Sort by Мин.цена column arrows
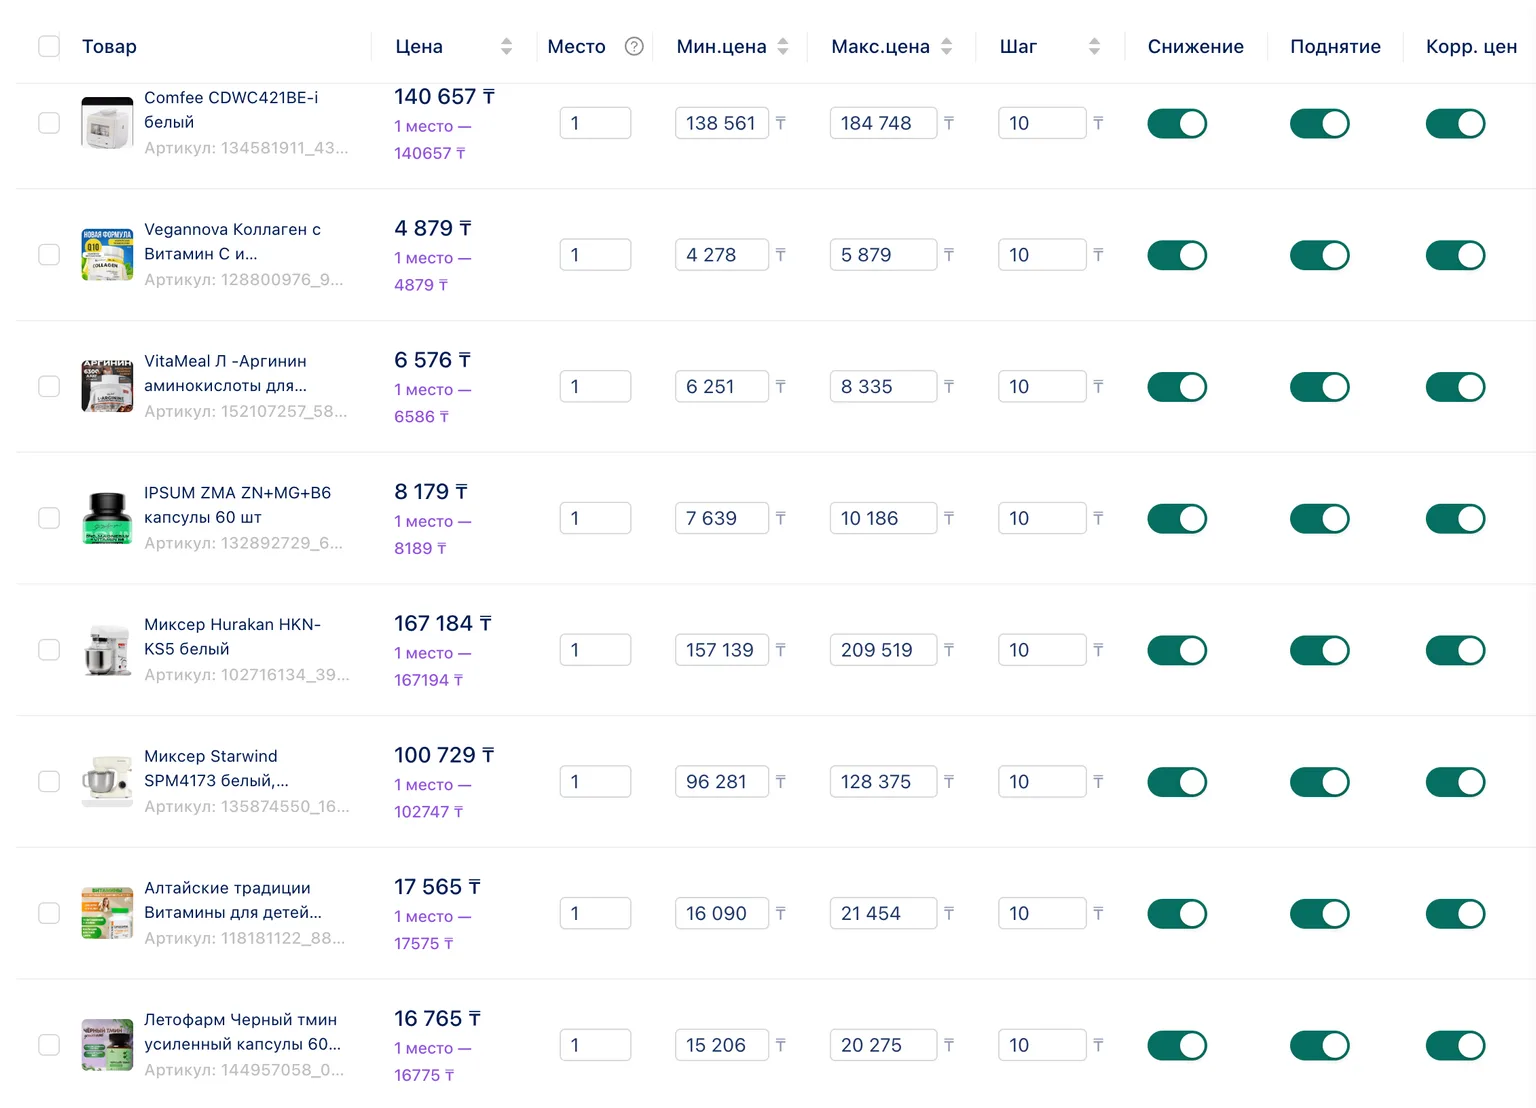The height and width of the screenshot is (1108, 1536). tap(783, 46)
